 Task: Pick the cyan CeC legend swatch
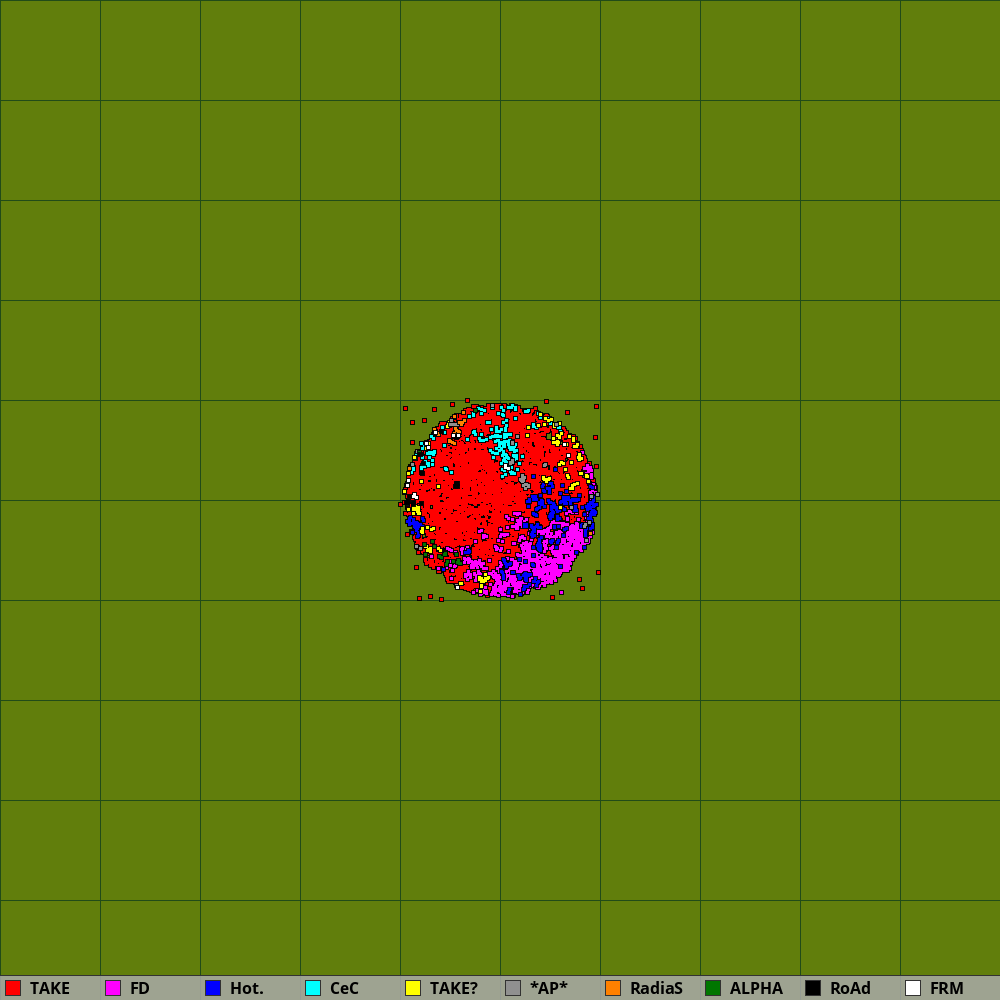point(313,988)
